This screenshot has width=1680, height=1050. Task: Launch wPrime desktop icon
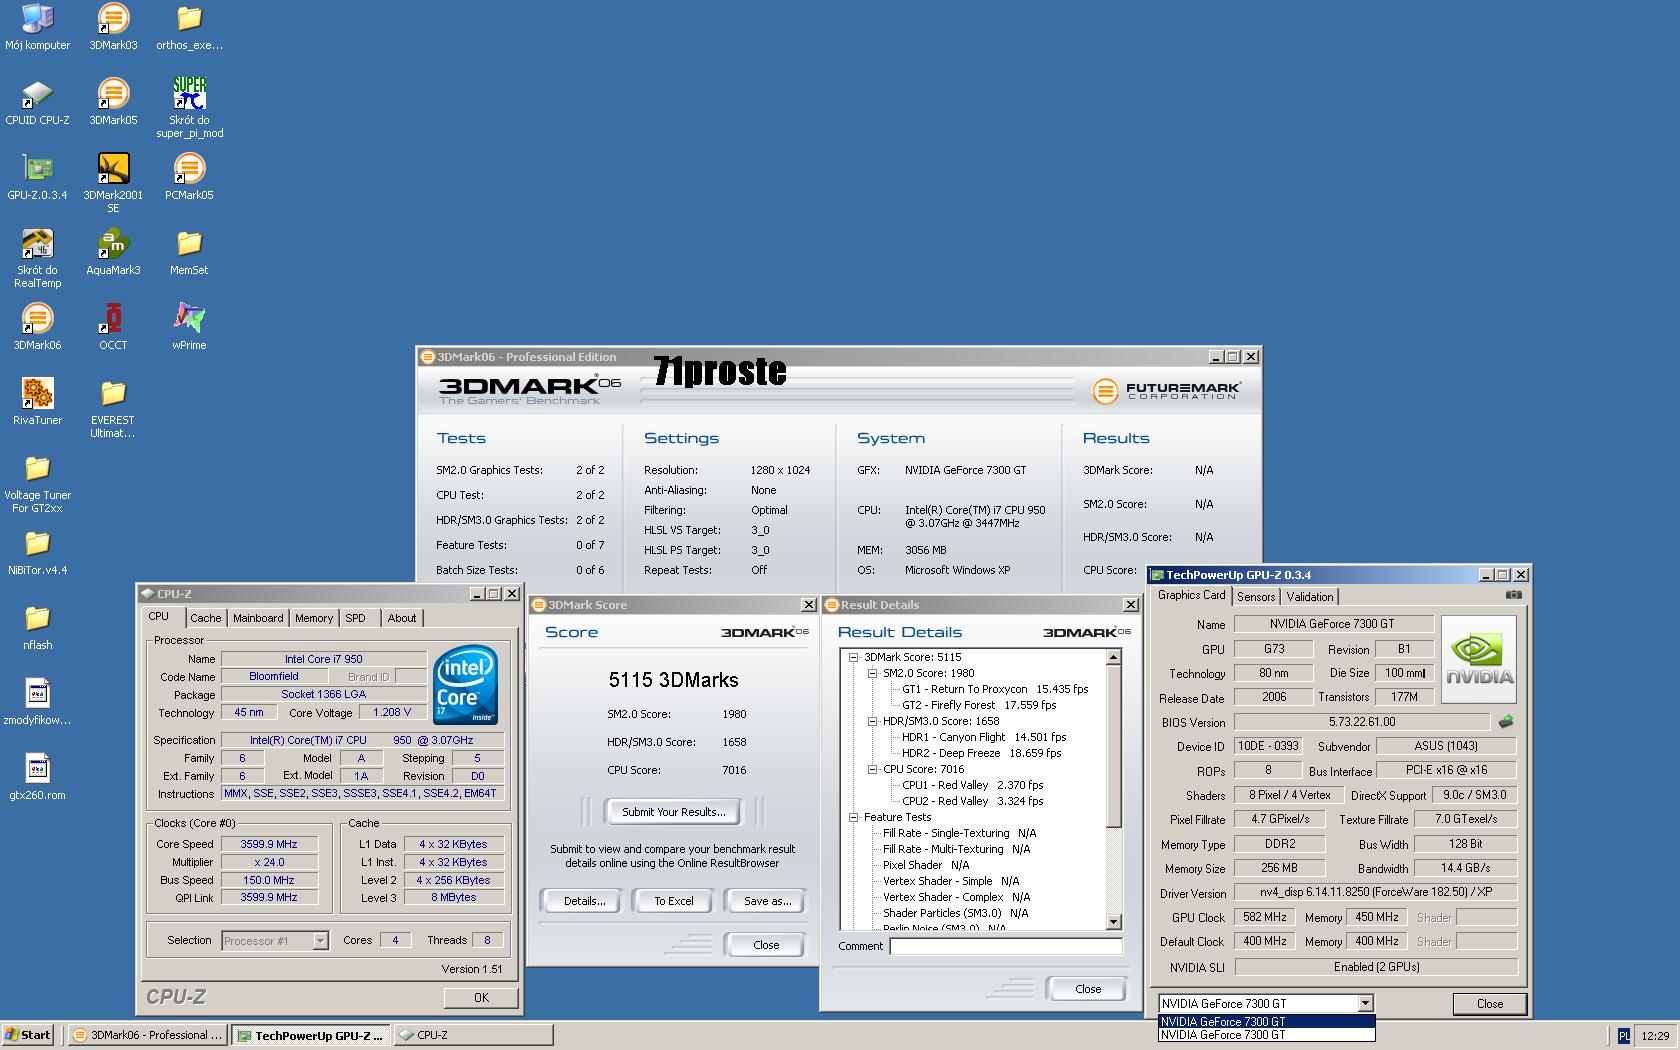pos(189,327)
